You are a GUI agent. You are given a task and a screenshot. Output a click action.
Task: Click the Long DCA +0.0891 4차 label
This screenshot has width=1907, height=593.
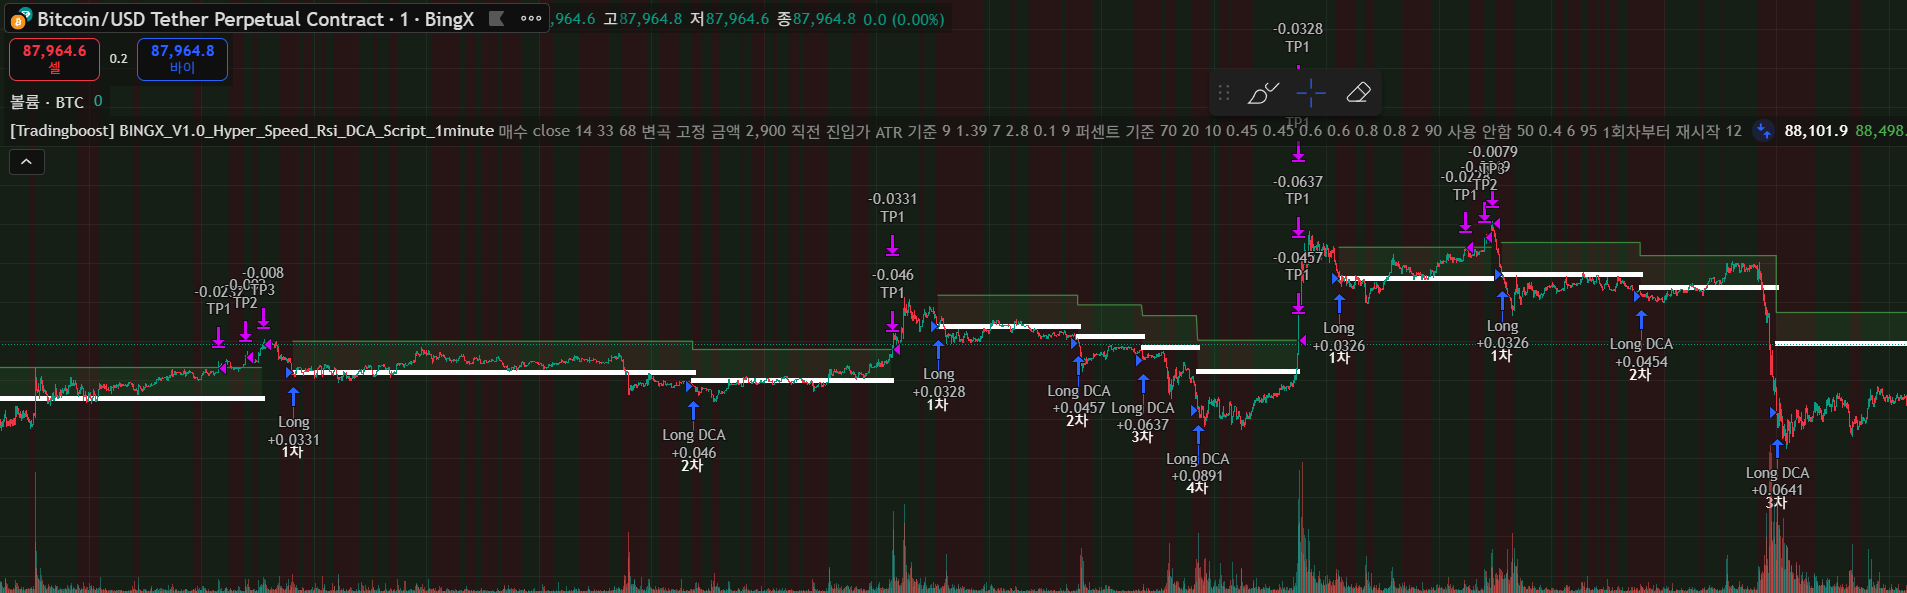tap(1197, 473)
